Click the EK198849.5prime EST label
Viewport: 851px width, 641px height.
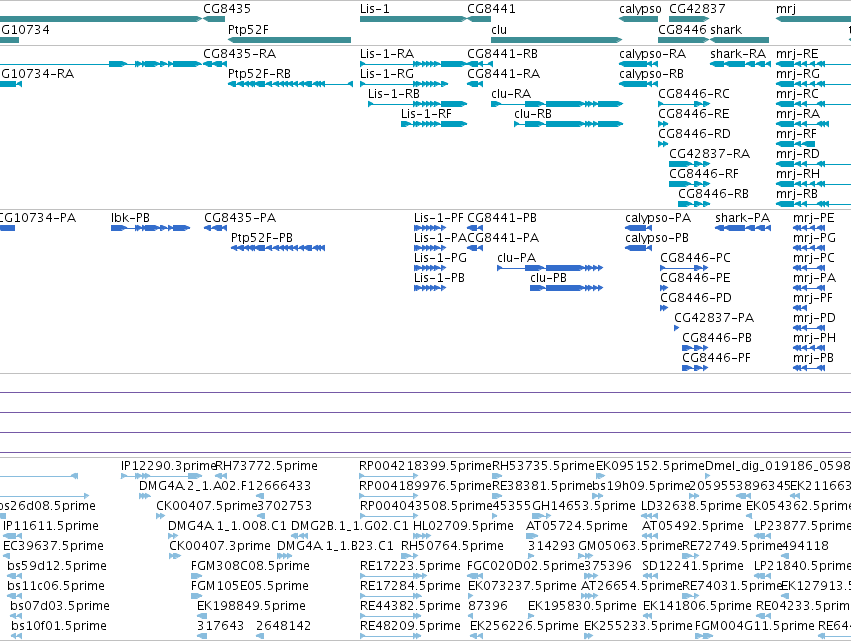pos(251,606)
